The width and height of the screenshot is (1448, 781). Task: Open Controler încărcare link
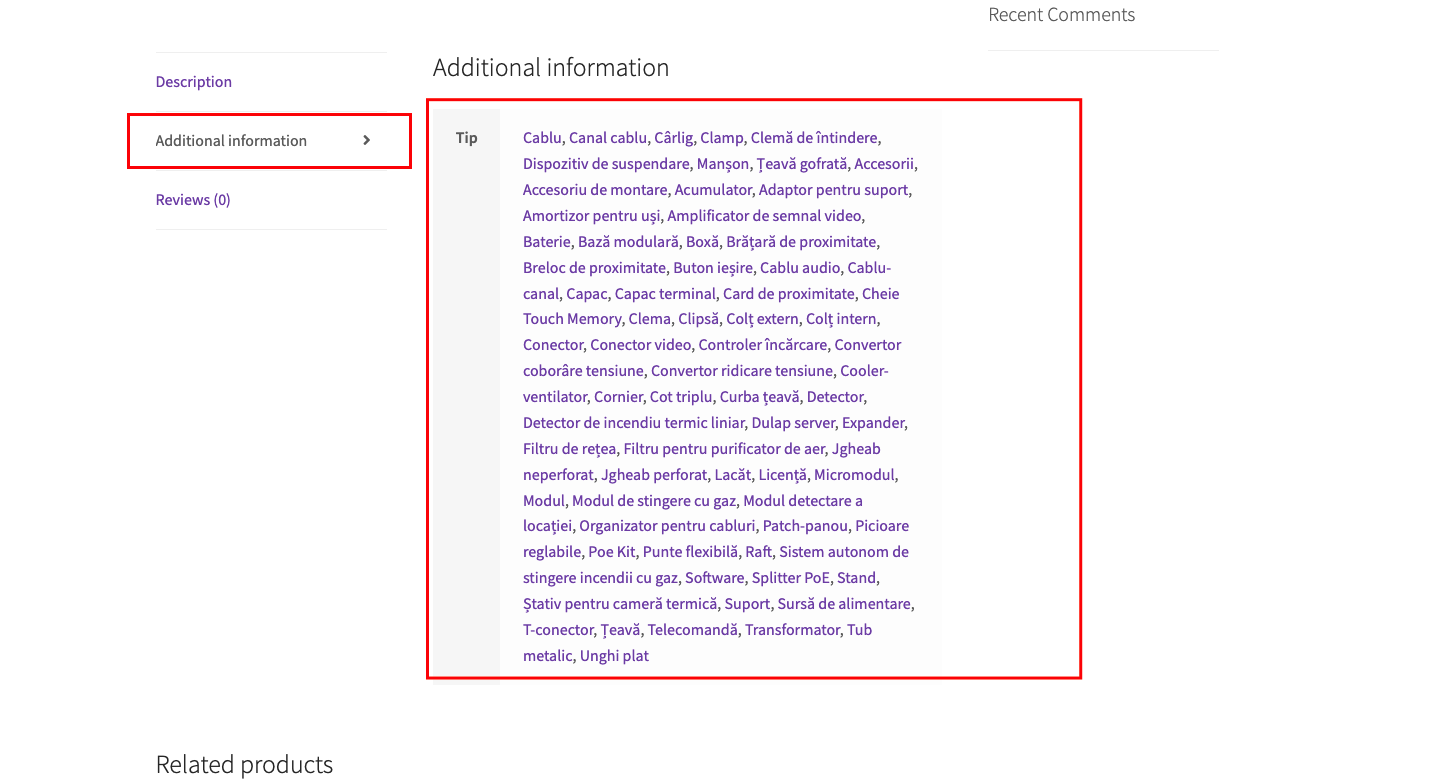[x=763, y=345]
